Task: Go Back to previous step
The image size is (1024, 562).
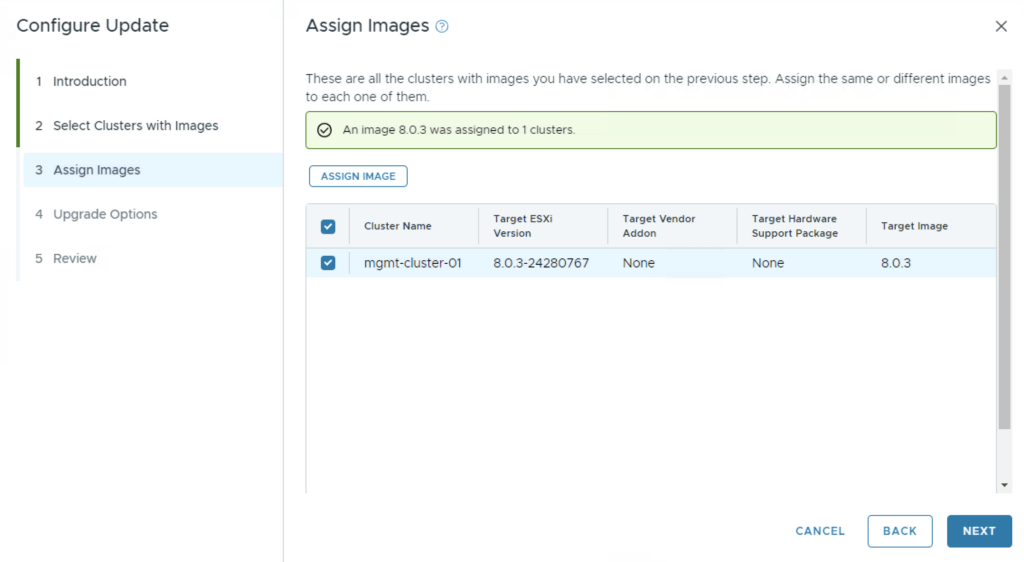Action: [899, 531]
